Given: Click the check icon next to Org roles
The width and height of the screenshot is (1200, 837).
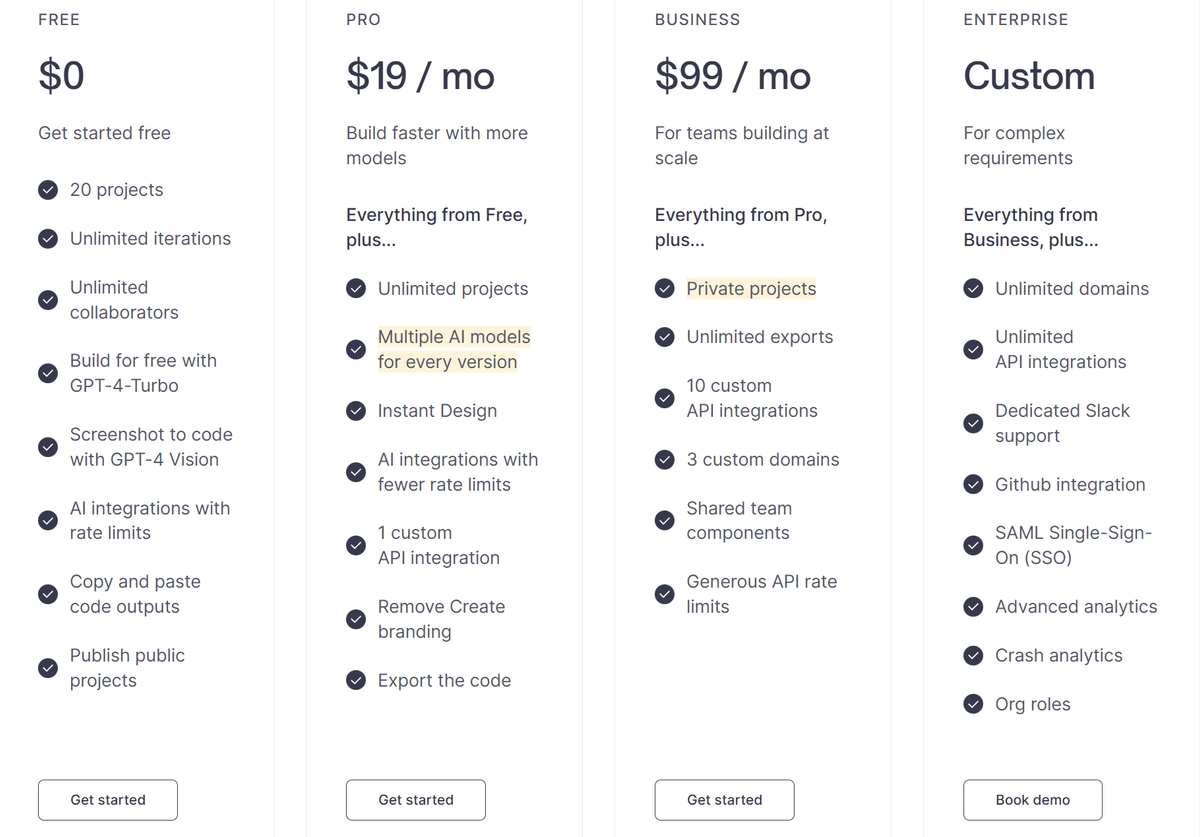Looking at the screenshot, I should tap(973, 705).
